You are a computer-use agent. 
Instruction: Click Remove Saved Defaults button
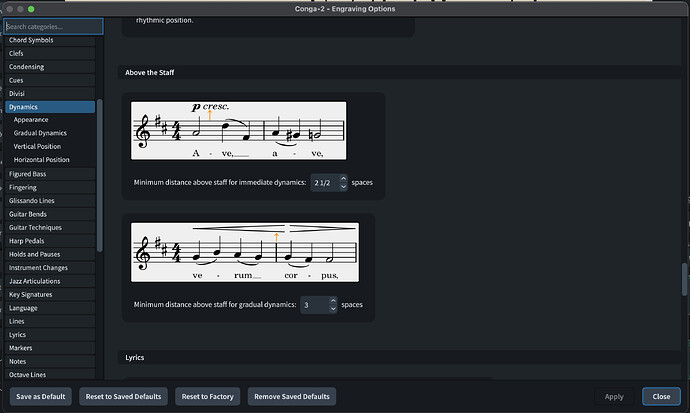pyautogui.click(x=292, y=396)
